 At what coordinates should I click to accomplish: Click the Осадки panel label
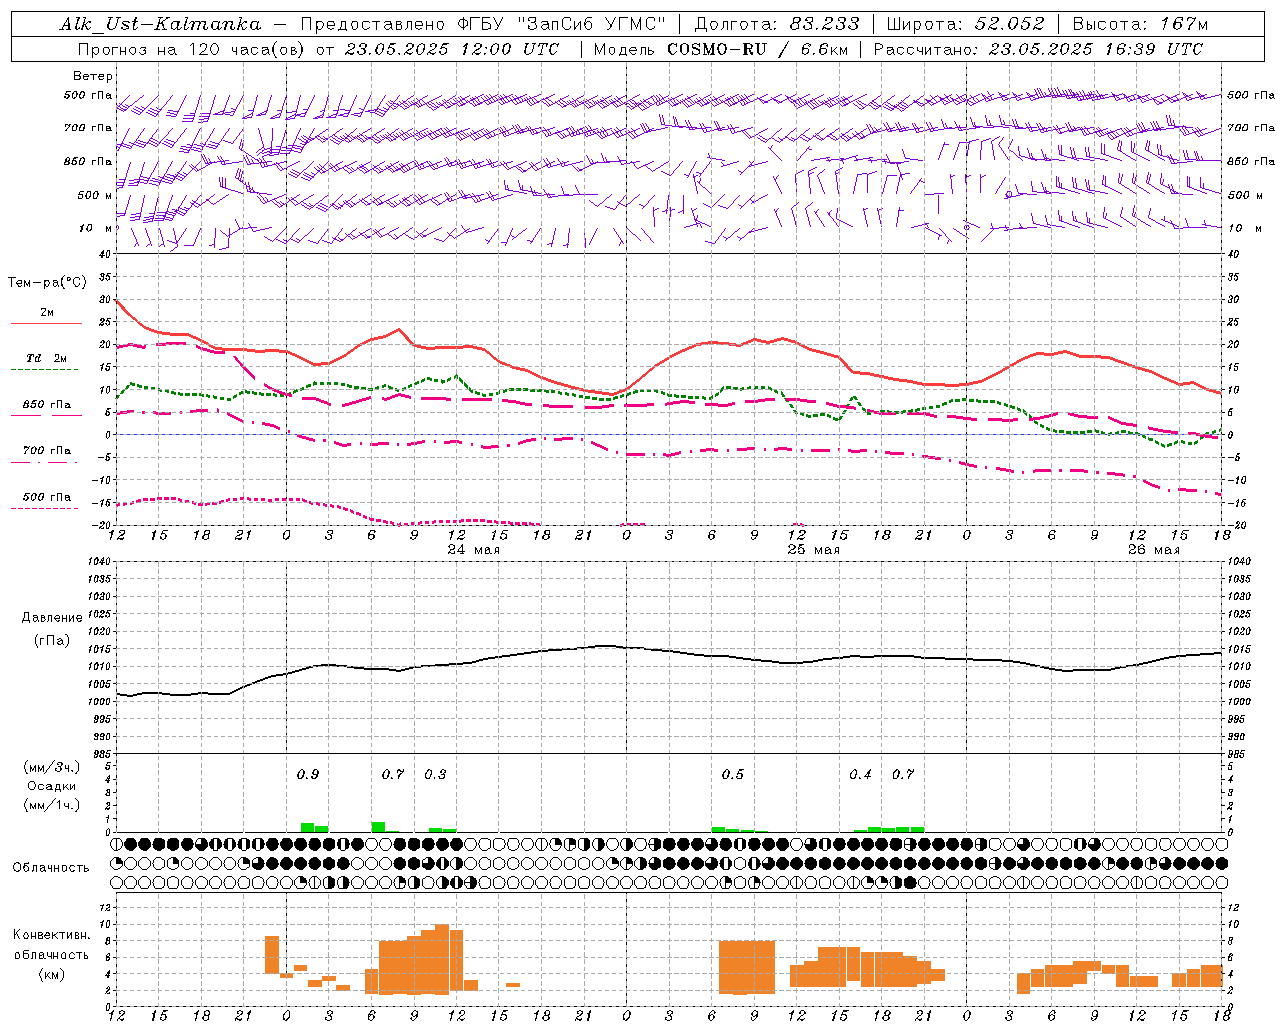(51, 786)
